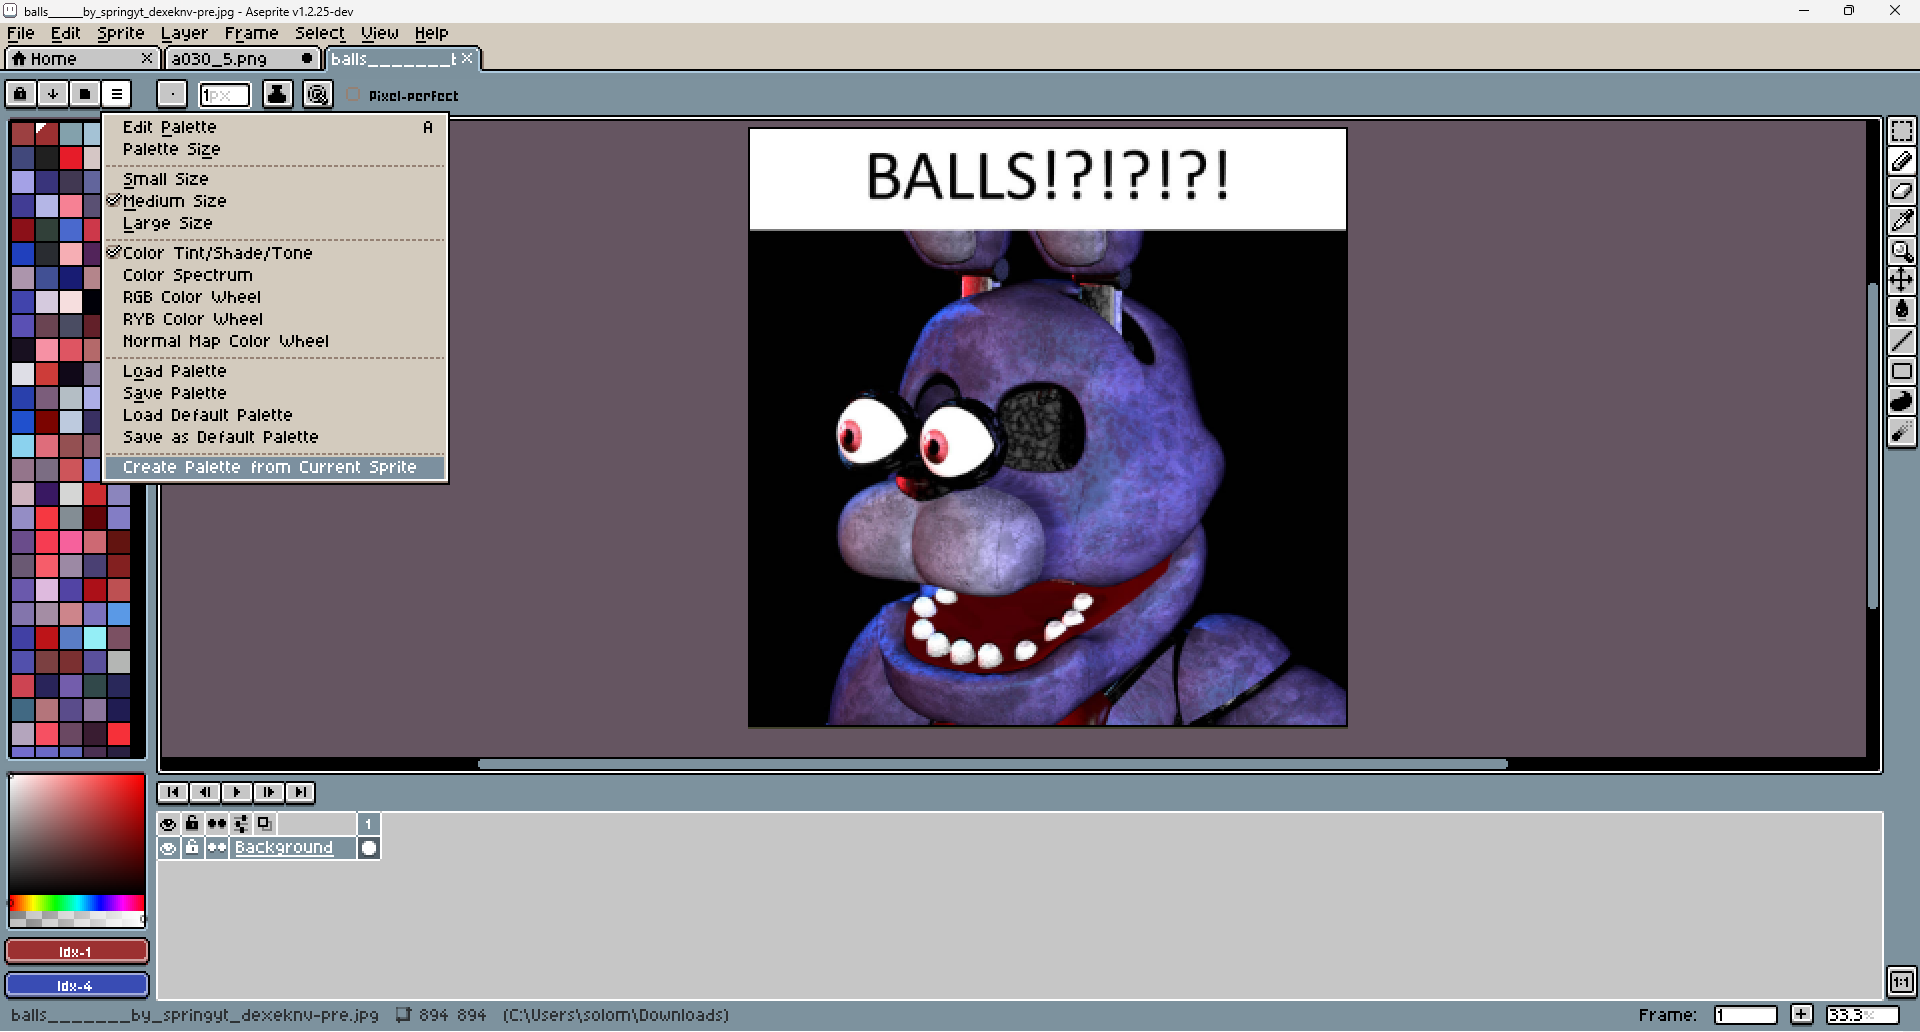The height and width of the screenshot is (1032, 1920).
Task: Click the foreground color Idx-1 button
Action: (x=77, y=951)
